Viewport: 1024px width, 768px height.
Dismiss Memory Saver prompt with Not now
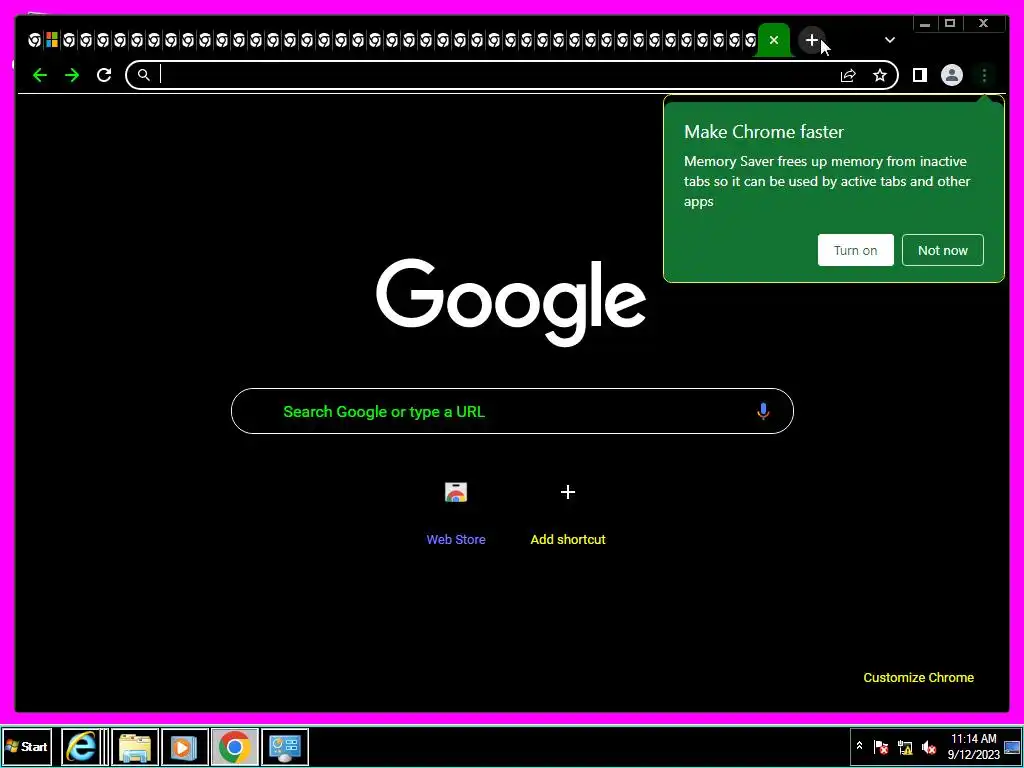(942, 250)
